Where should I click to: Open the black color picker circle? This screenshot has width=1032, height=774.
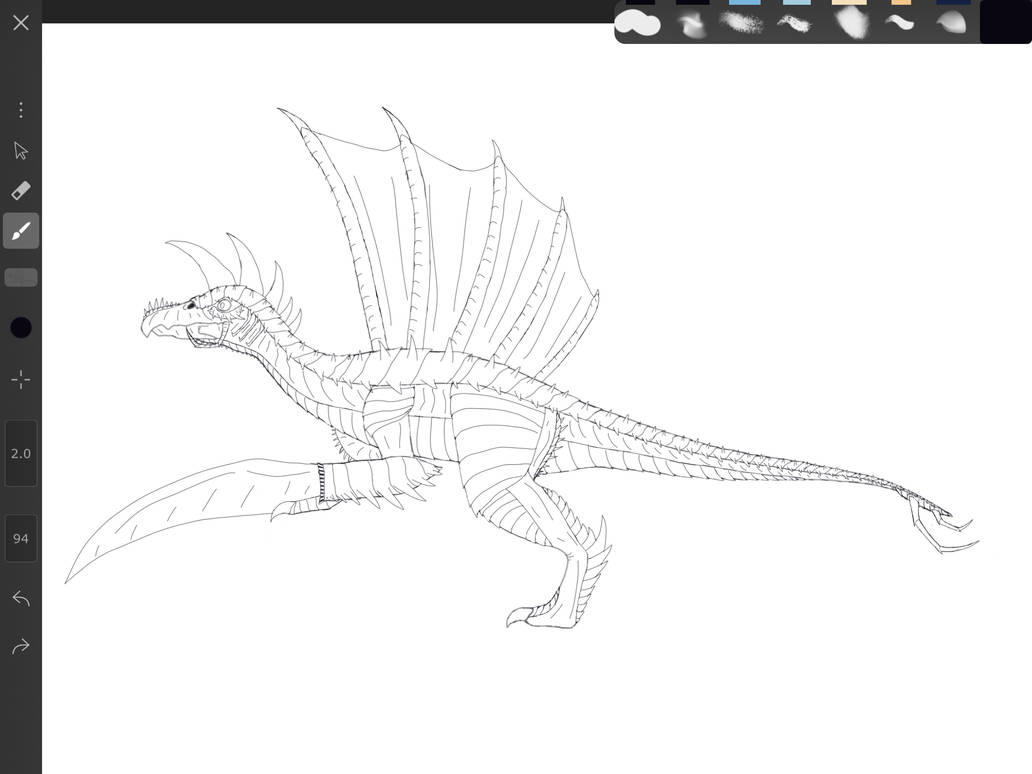pos(21,327)
